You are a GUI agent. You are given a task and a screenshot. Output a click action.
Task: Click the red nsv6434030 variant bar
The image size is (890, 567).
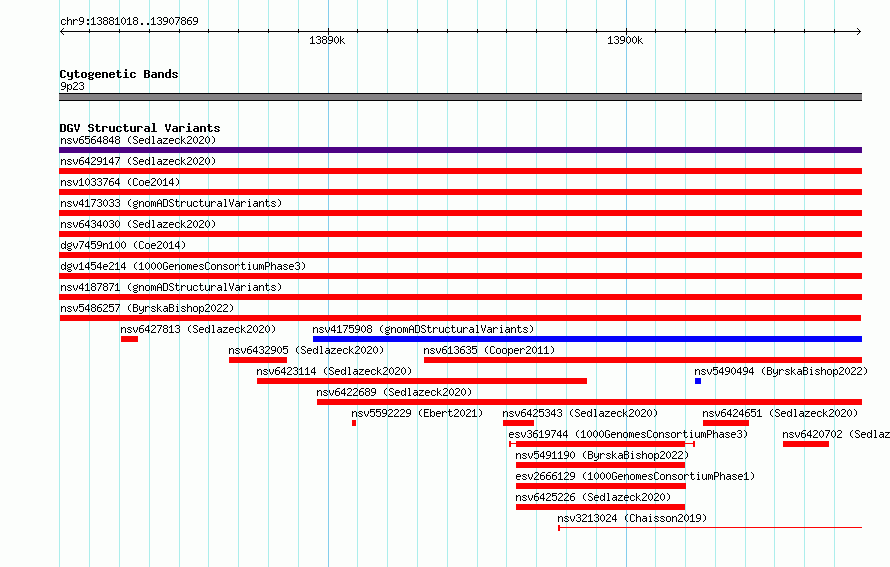coord(460,234)
